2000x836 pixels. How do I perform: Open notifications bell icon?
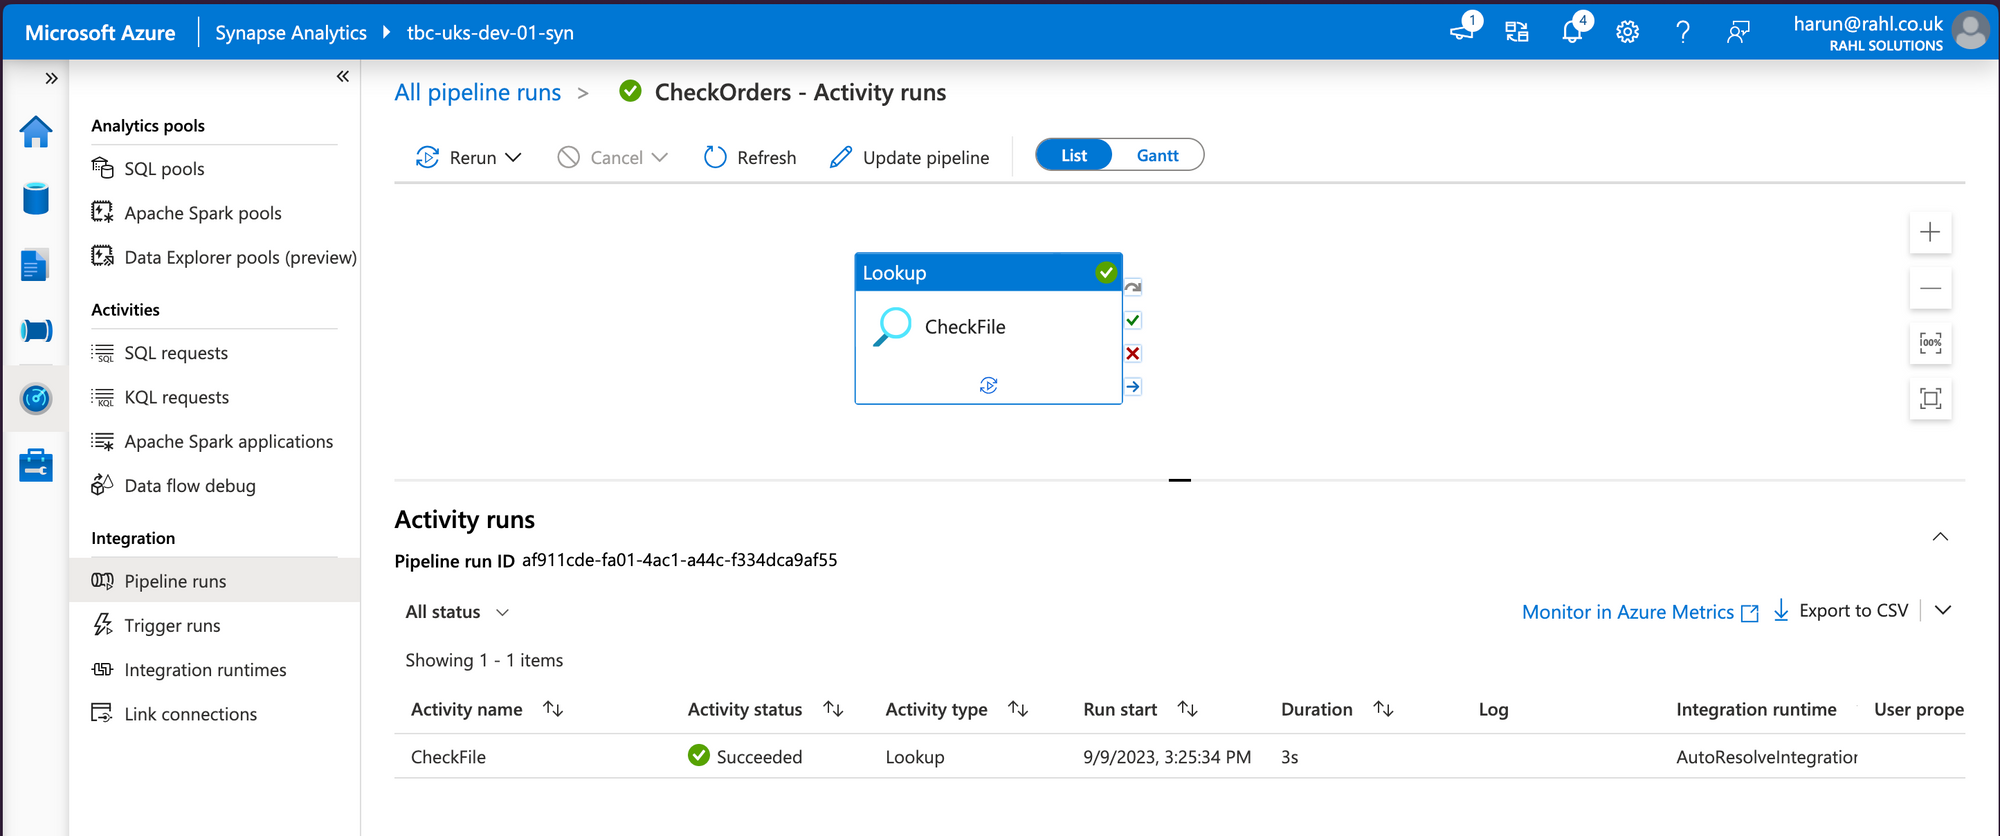1573,31
